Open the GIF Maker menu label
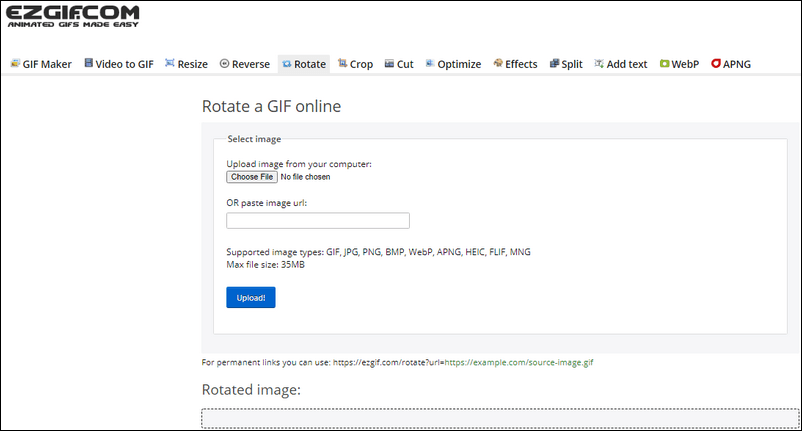The image size is (802, 431). 47,64
